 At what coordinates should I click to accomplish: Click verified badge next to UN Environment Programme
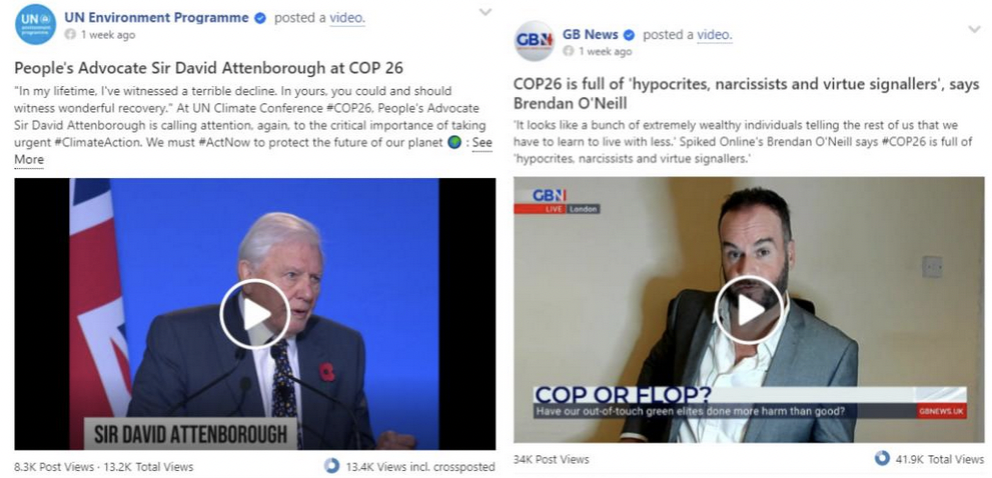tap(259, 18)
